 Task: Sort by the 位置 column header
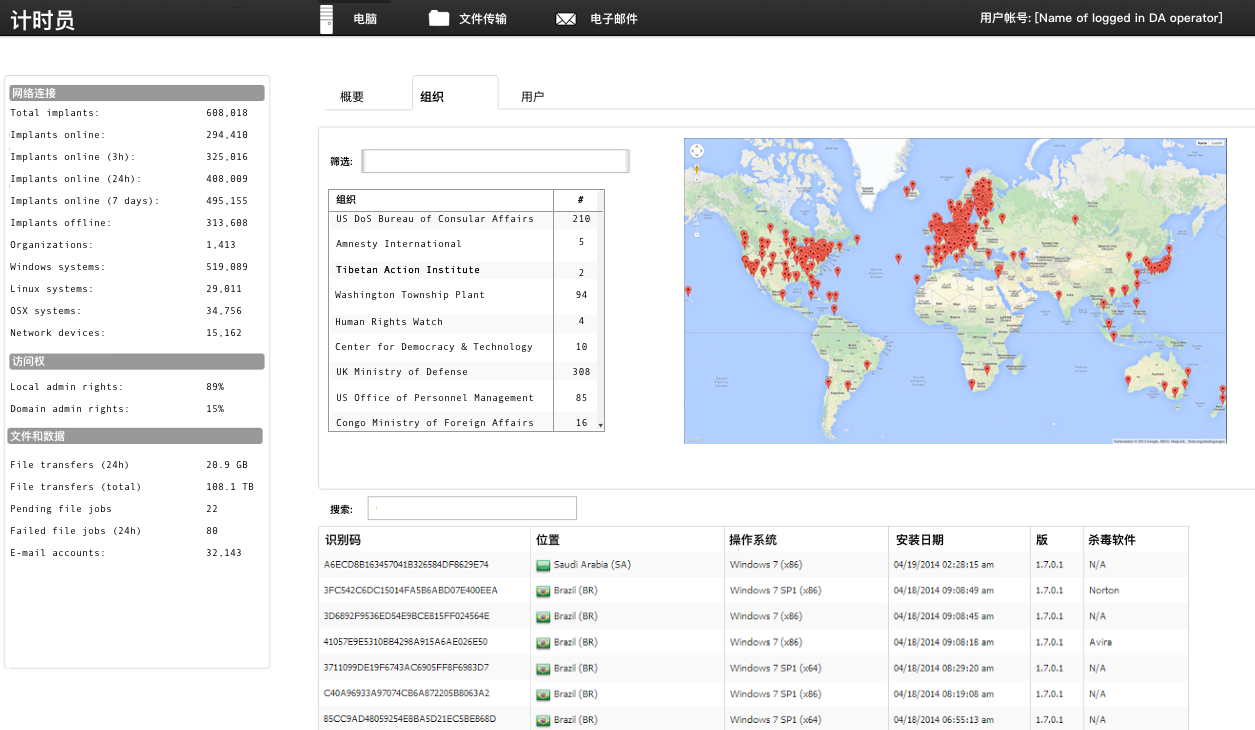(x=628, y=539)
